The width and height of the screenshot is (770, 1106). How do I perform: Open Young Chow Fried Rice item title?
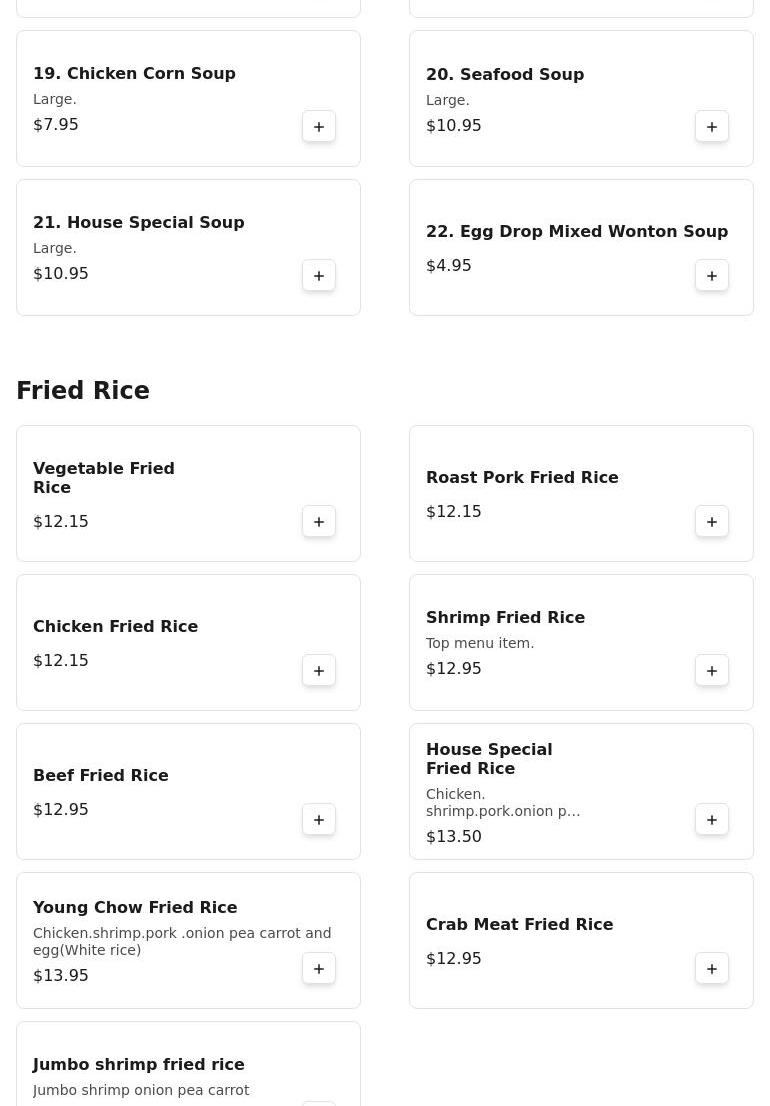(135, 908)
